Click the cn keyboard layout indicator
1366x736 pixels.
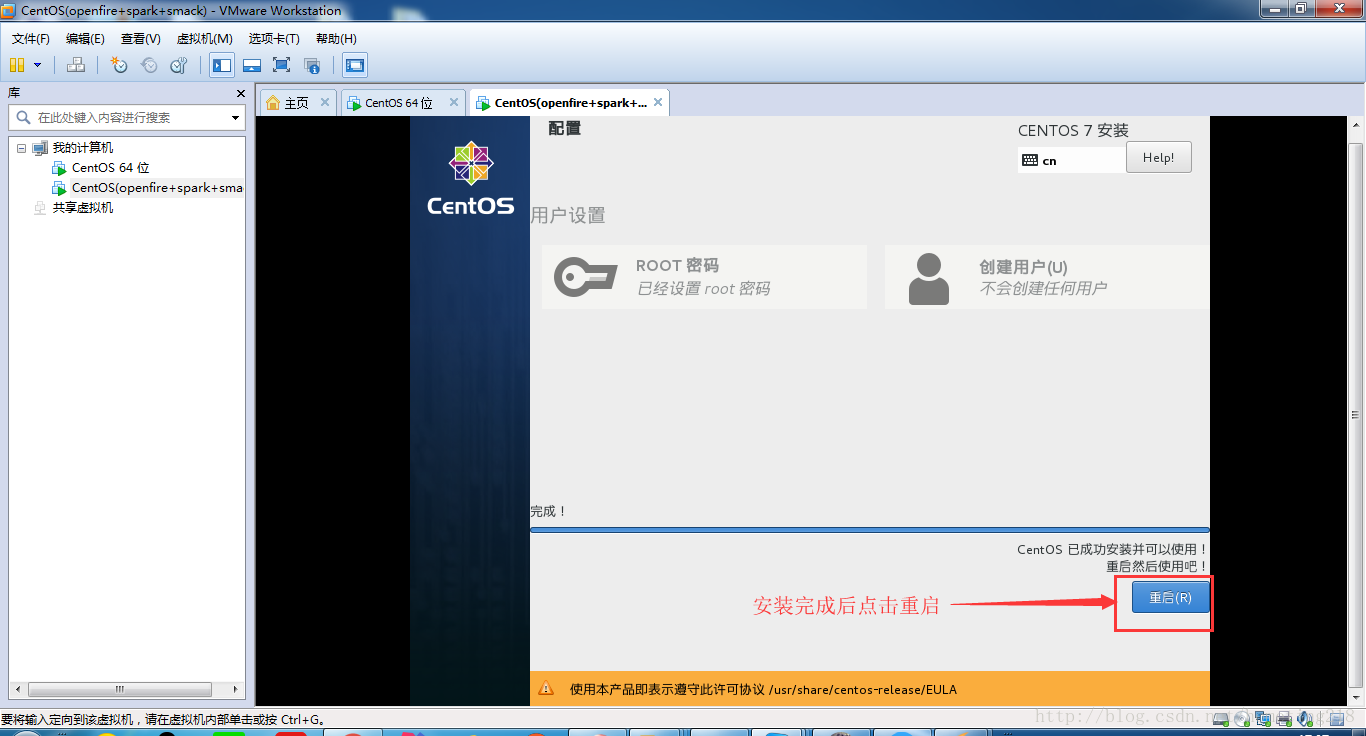click(x=1071, y=160)
